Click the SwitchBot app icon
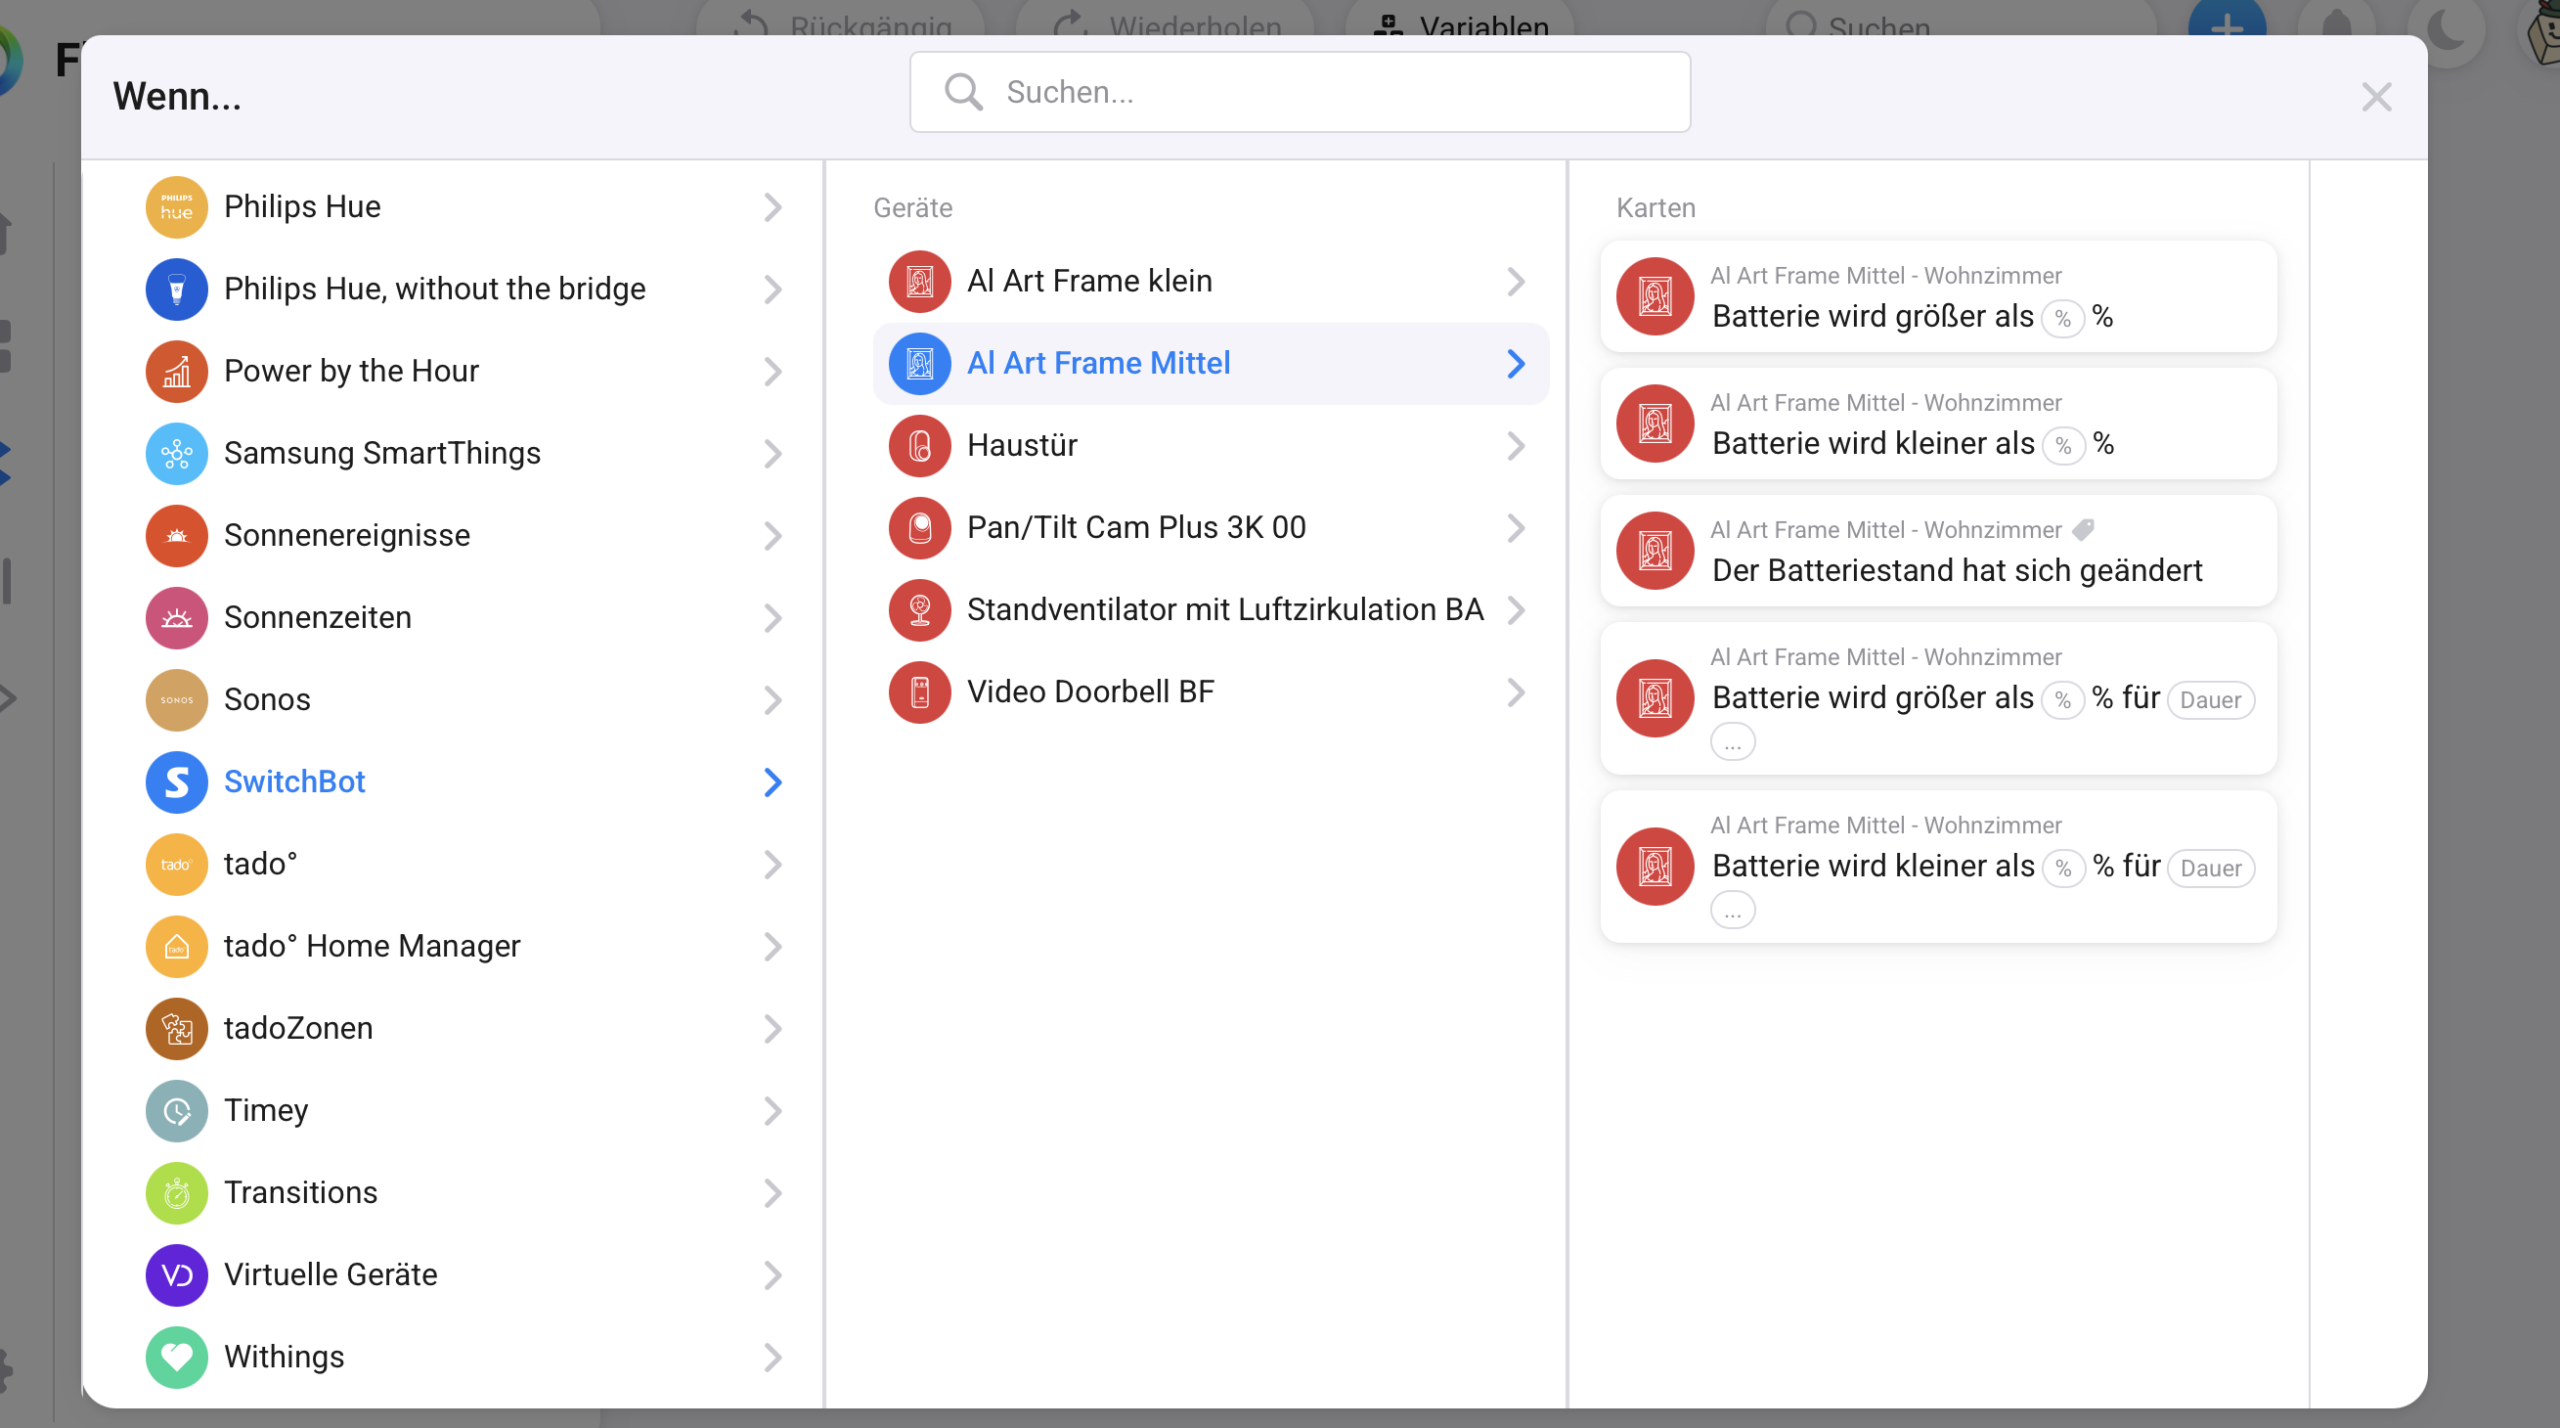This screenshot has width=2560, height=1428. click(x=177, y=781)
